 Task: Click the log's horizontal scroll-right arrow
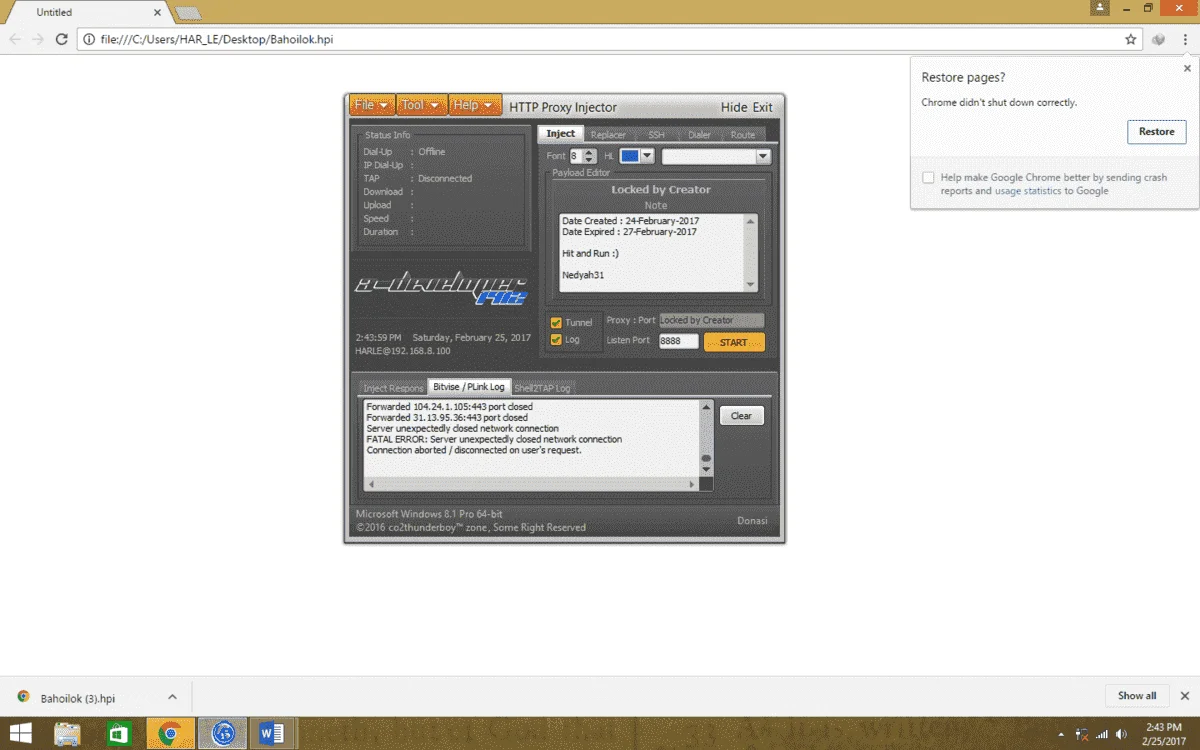(x=692, y=484)
